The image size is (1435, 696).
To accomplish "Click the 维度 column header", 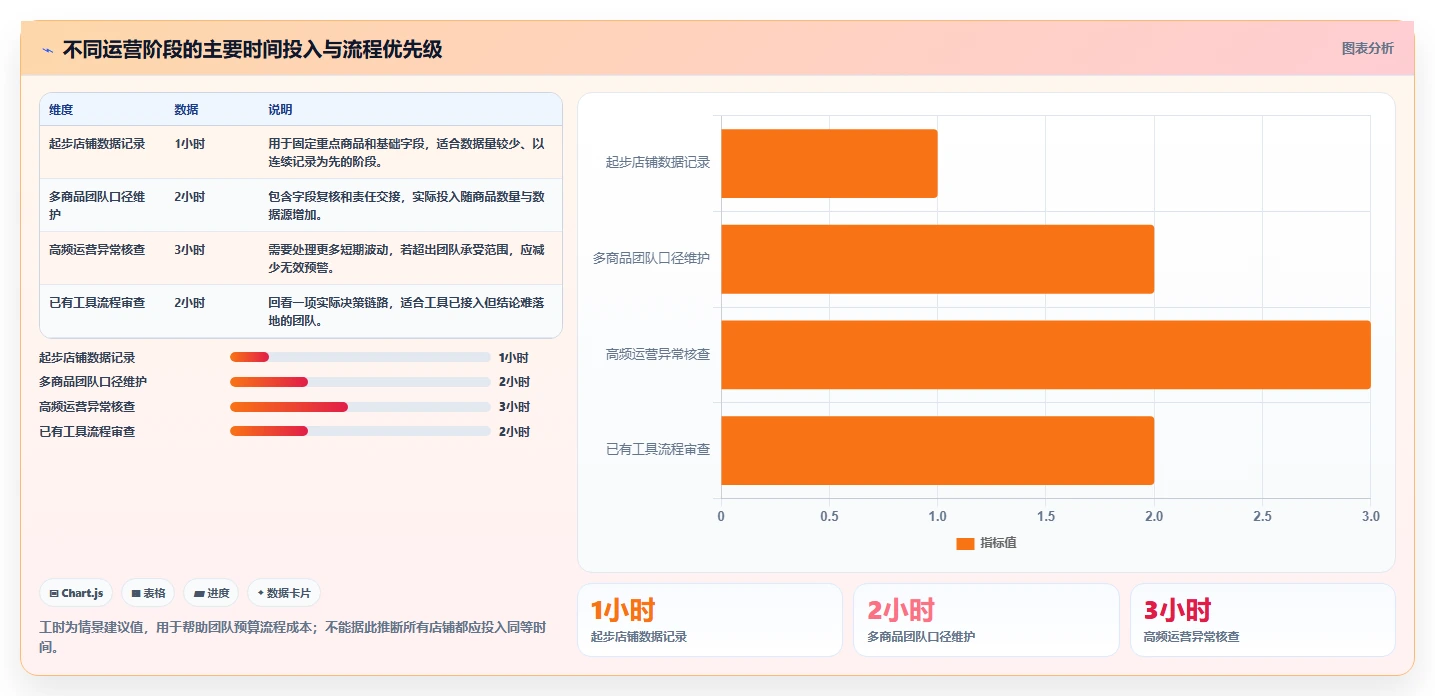I will (x=61, y=110).
